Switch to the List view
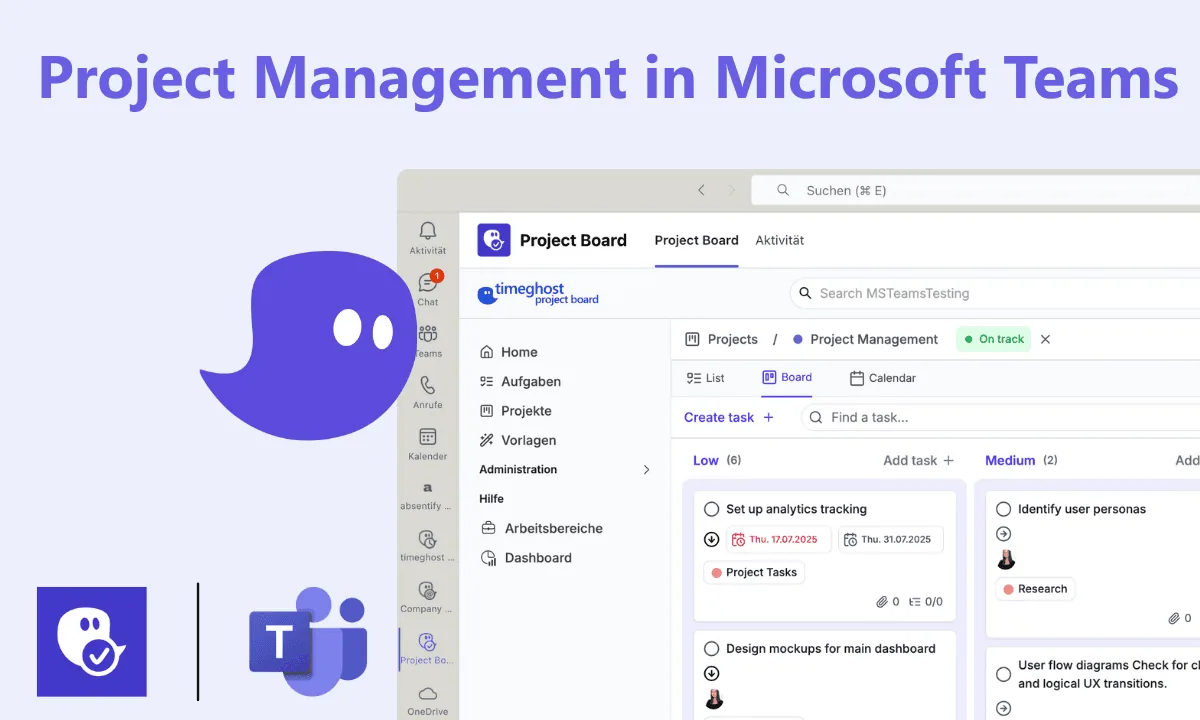This screenshot has width=1200, height=720. [706, 378]
